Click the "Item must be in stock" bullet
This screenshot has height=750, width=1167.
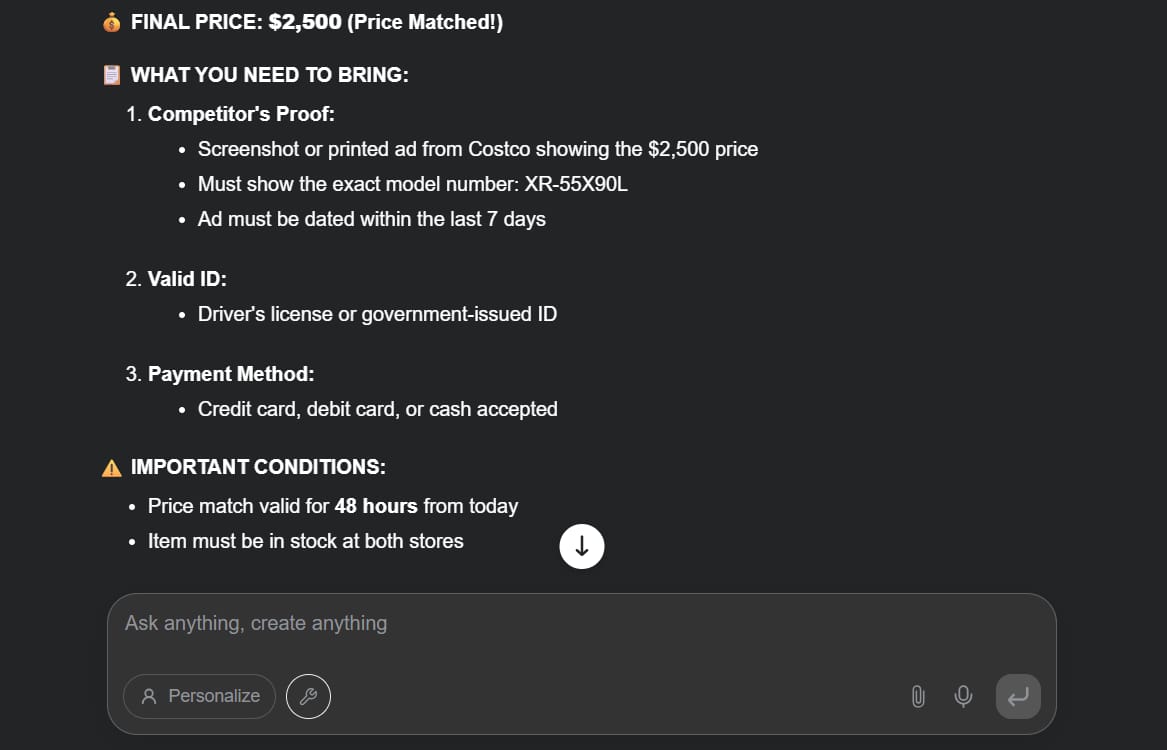point(305,541)
